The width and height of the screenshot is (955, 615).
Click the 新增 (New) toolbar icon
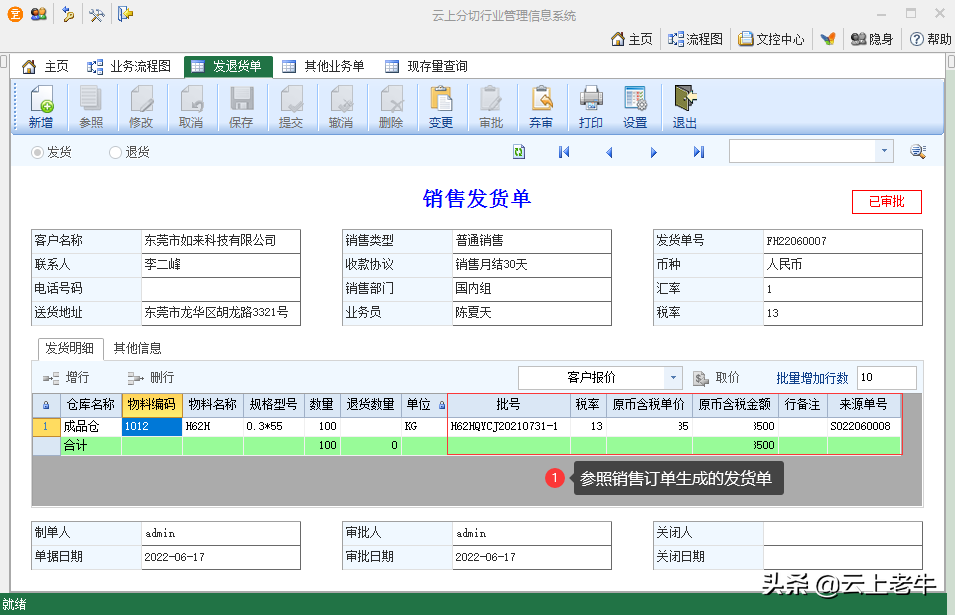41,107
